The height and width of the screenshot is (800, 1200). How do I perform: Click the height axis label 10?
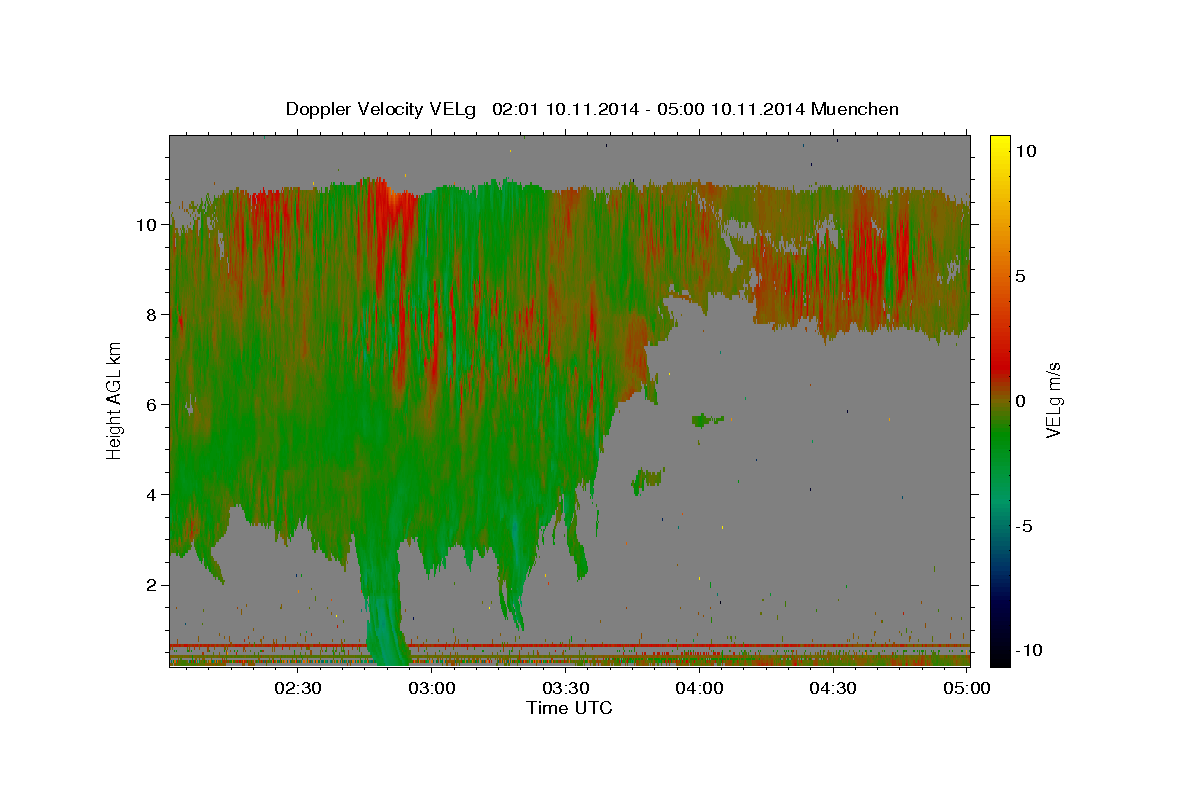click(x=147, y=225)
